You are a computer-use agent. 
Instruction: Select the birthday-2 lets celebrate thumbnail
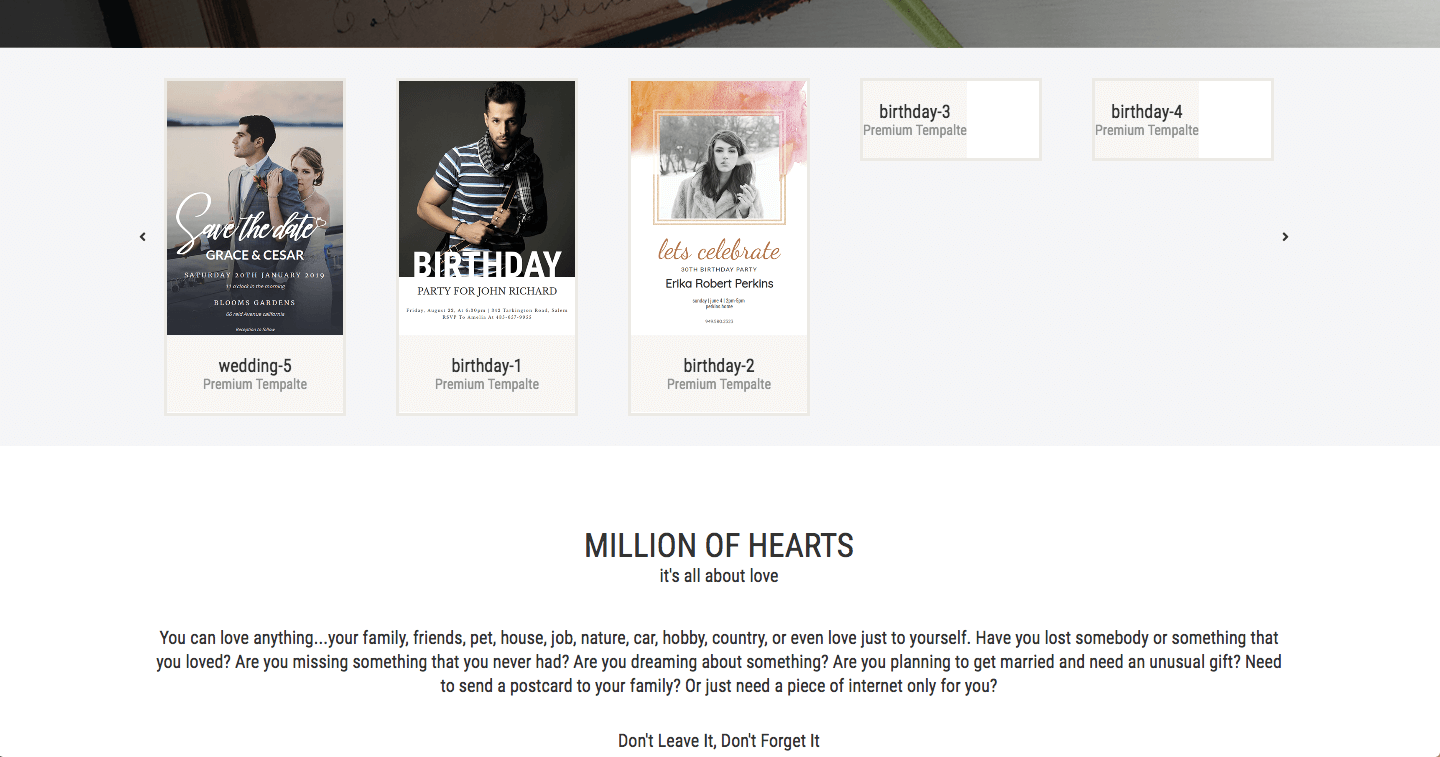point(719,208)
